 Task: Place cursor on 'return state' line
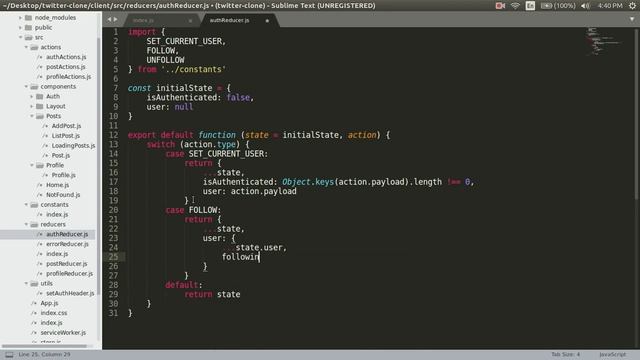coord(212,294)
